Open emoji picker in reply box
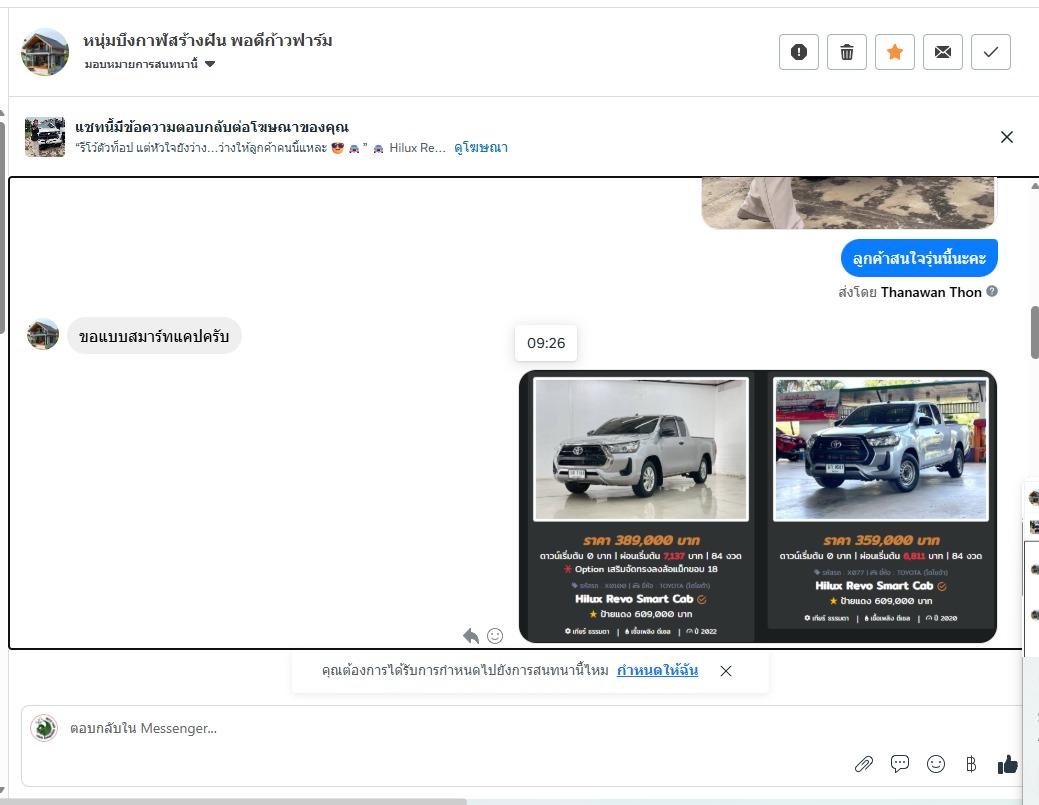This screenshot has width=1039, height=805. pyautogui.click(x=936, y=765)
